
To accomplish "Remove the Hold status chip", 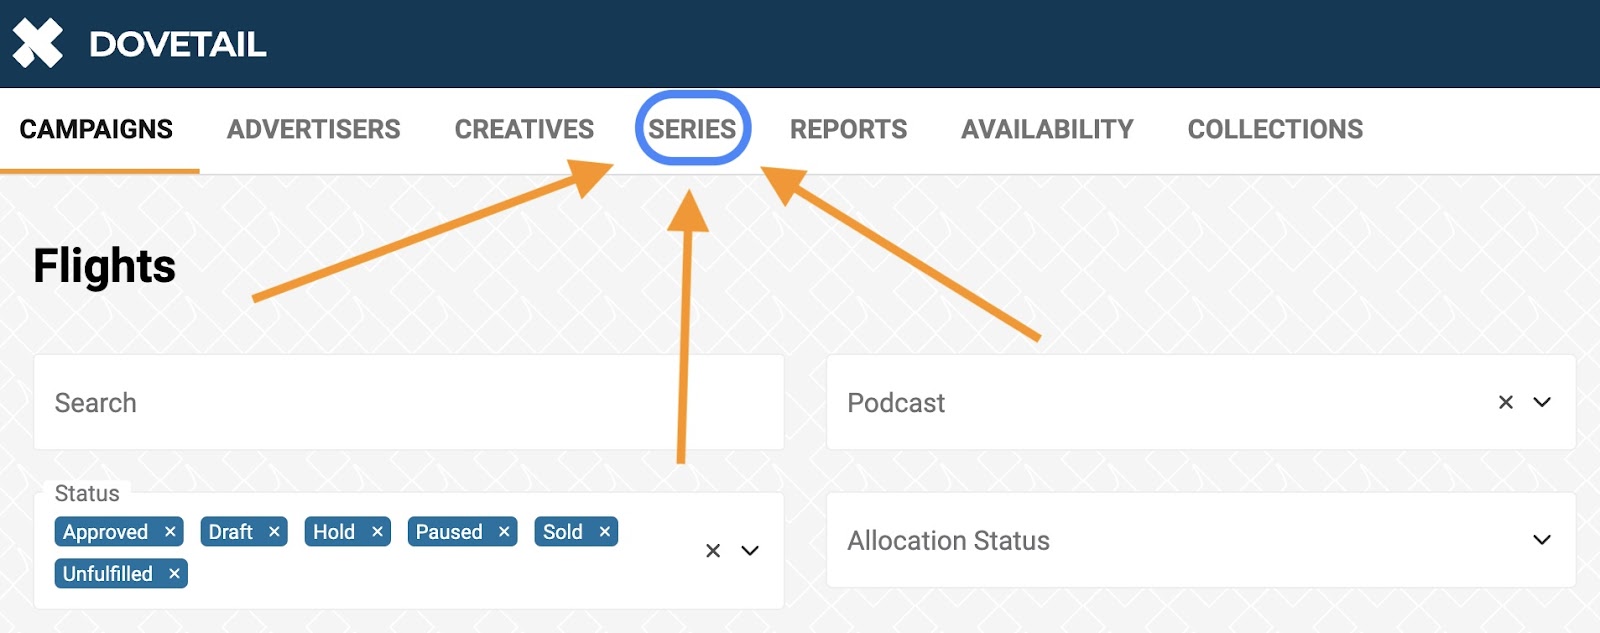I will (377, 532).
